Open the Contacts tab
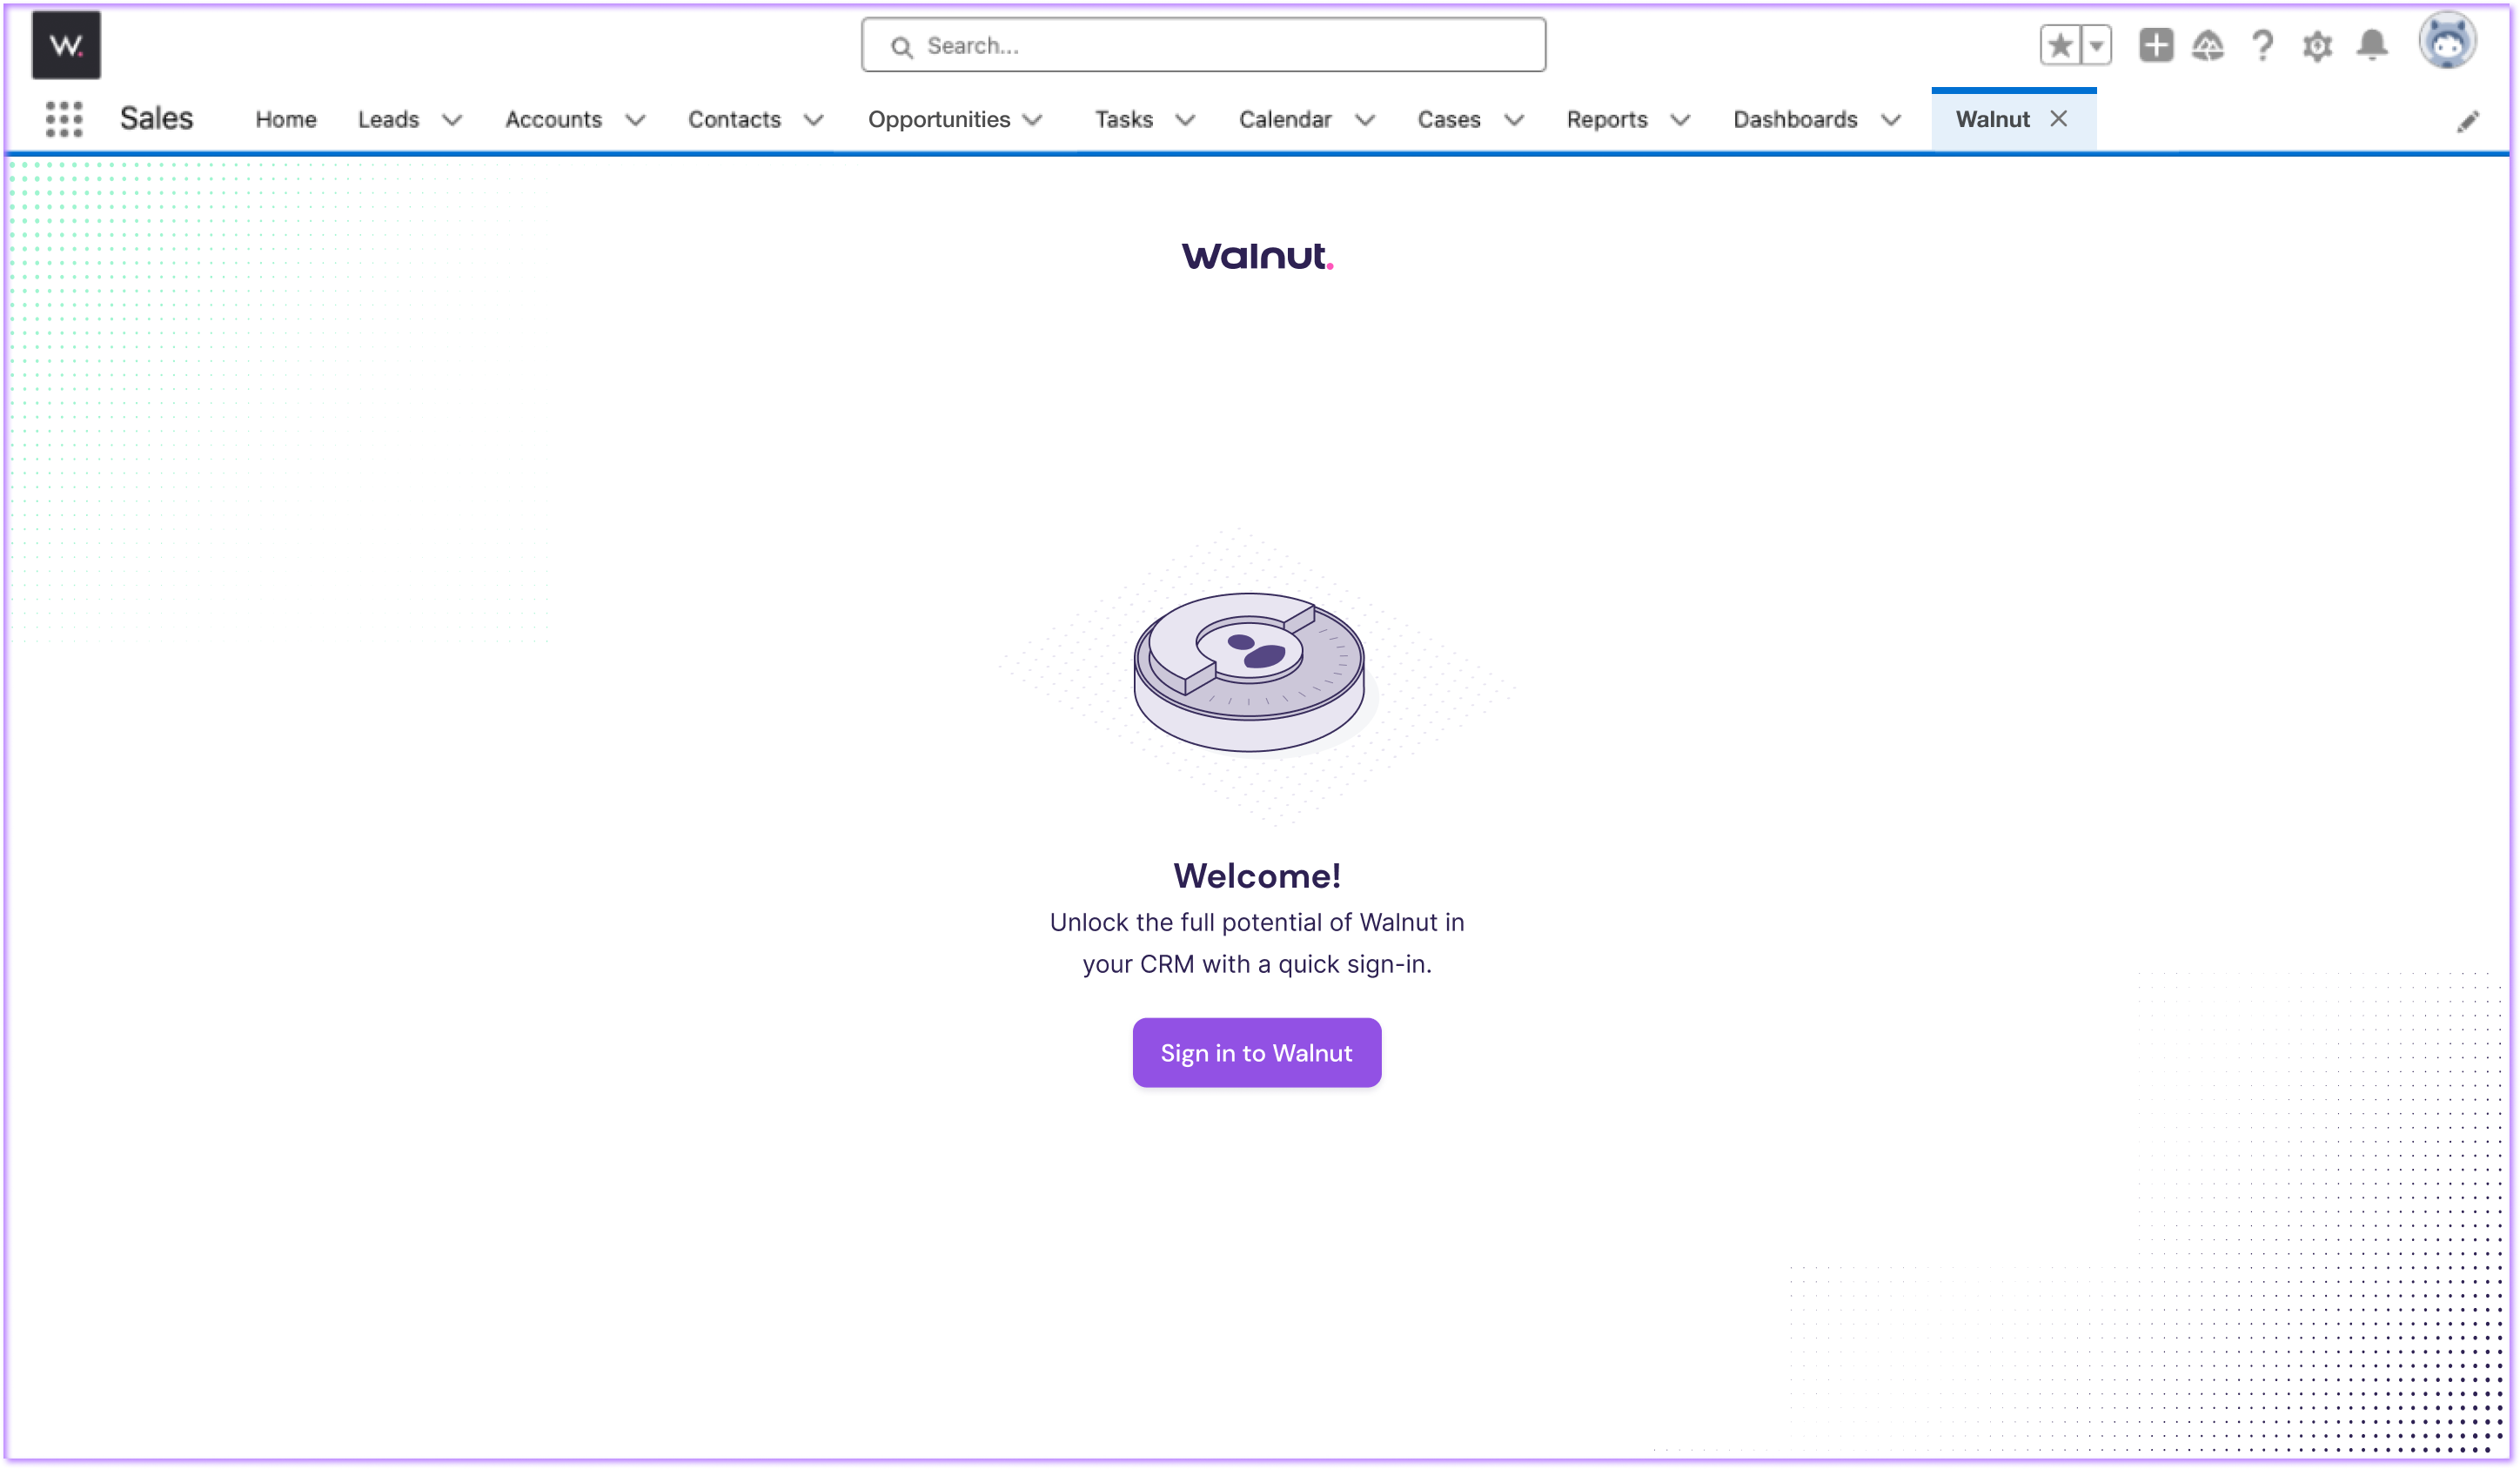2520x1469 pixels. click(x=734, y=119)
